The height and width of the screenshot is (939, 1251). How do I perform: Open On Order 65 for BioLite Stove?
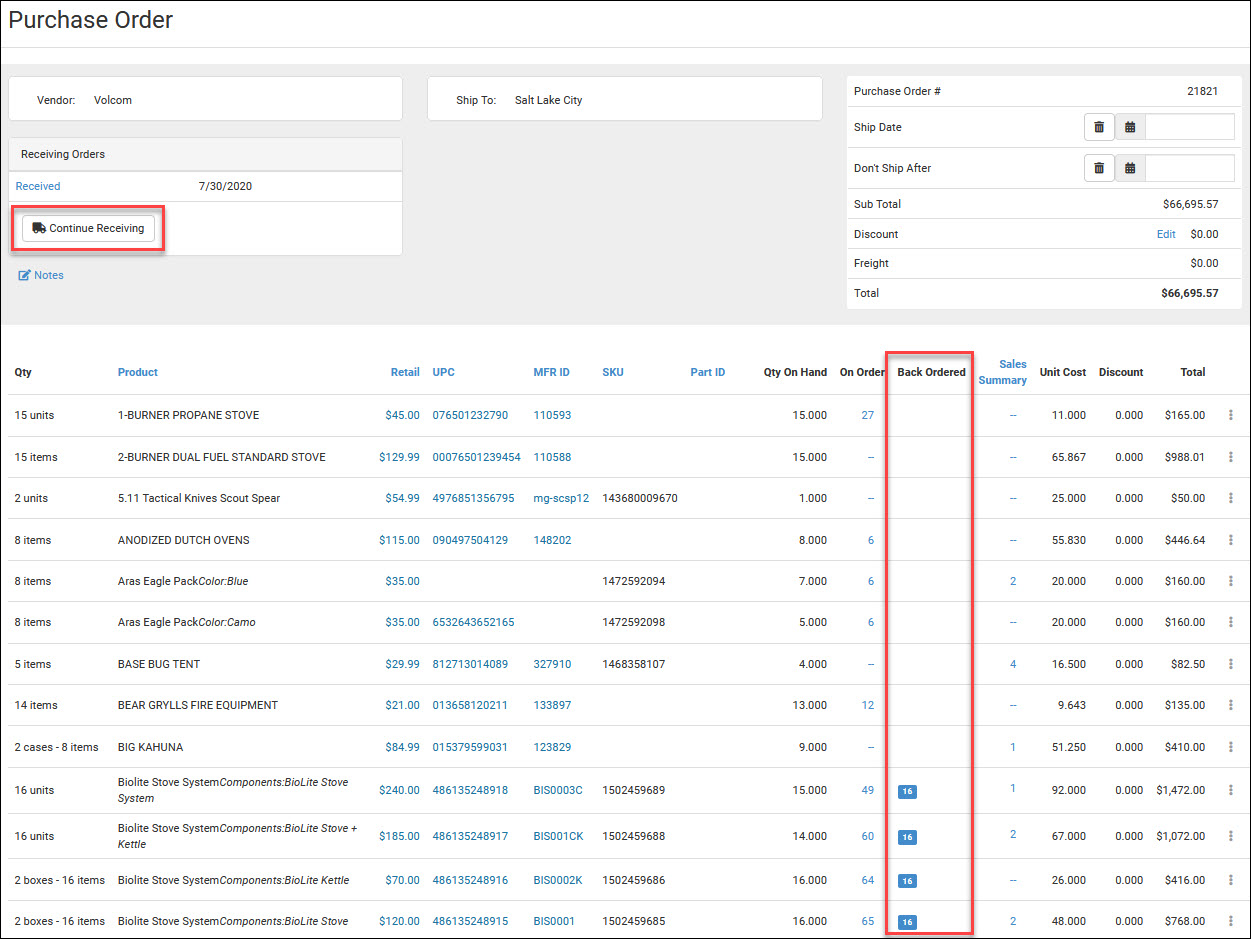(x=868, y=921)
